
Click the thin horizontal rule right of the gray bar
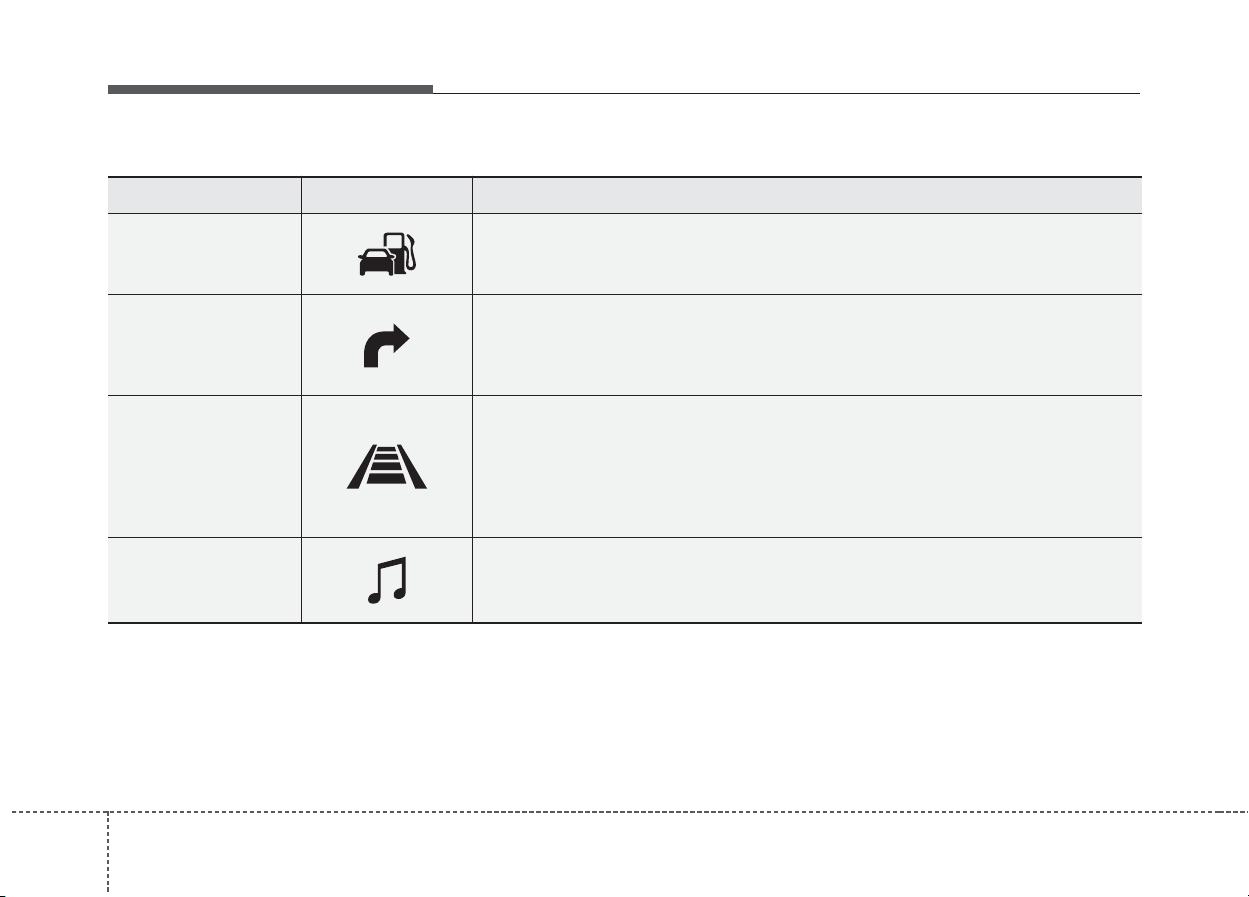(x=787, y=94)
